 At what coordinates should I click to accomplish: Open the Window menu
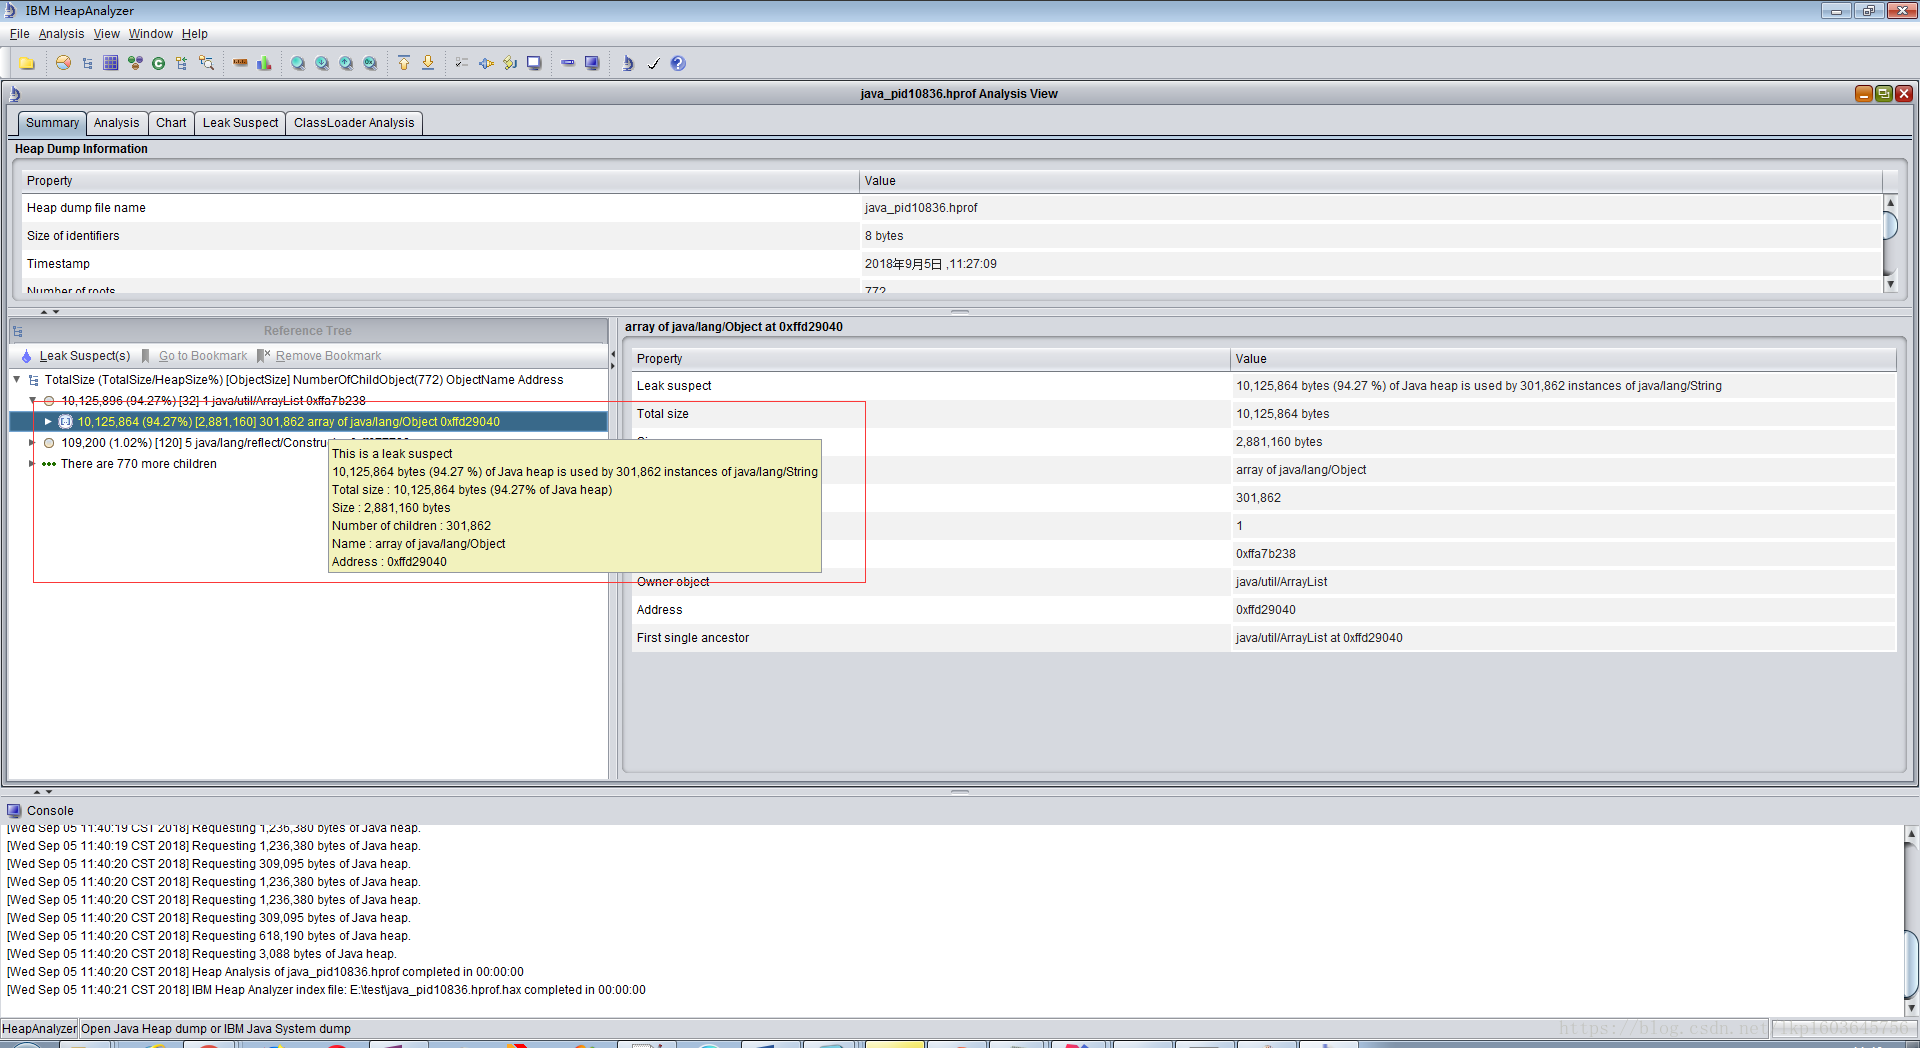click(150, 34)
